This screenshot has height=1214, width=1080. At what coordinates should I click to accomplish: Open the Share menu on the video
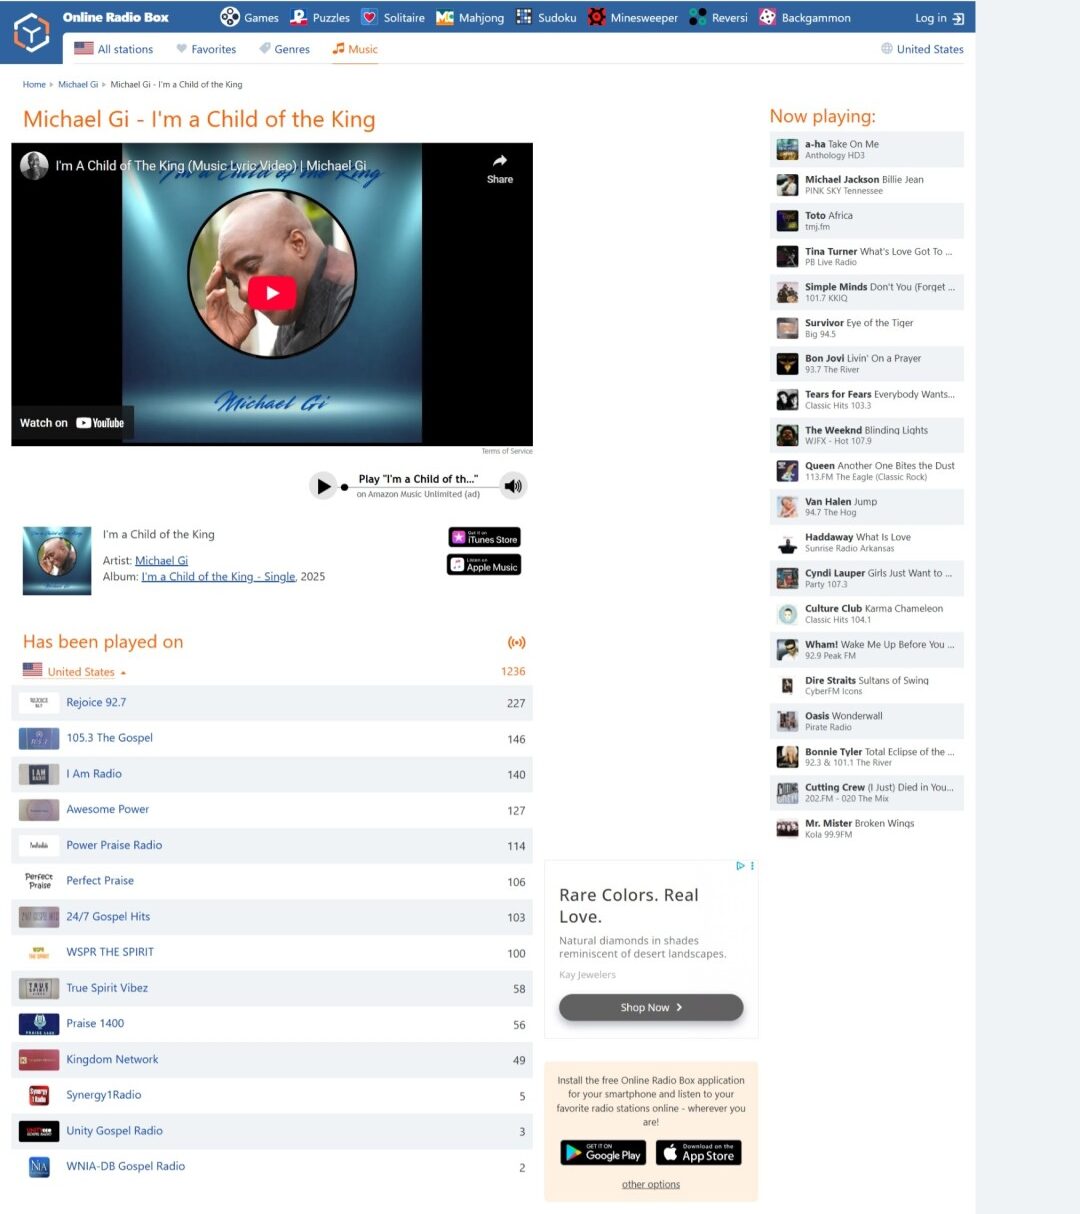pyautogui.click(x=499, y=170)
